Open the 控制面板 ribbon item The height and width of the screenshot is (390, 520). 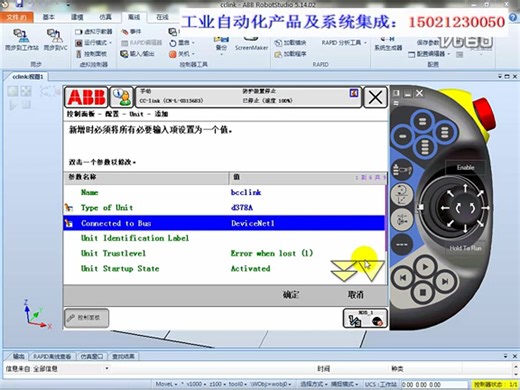click(x=92, y=54)
